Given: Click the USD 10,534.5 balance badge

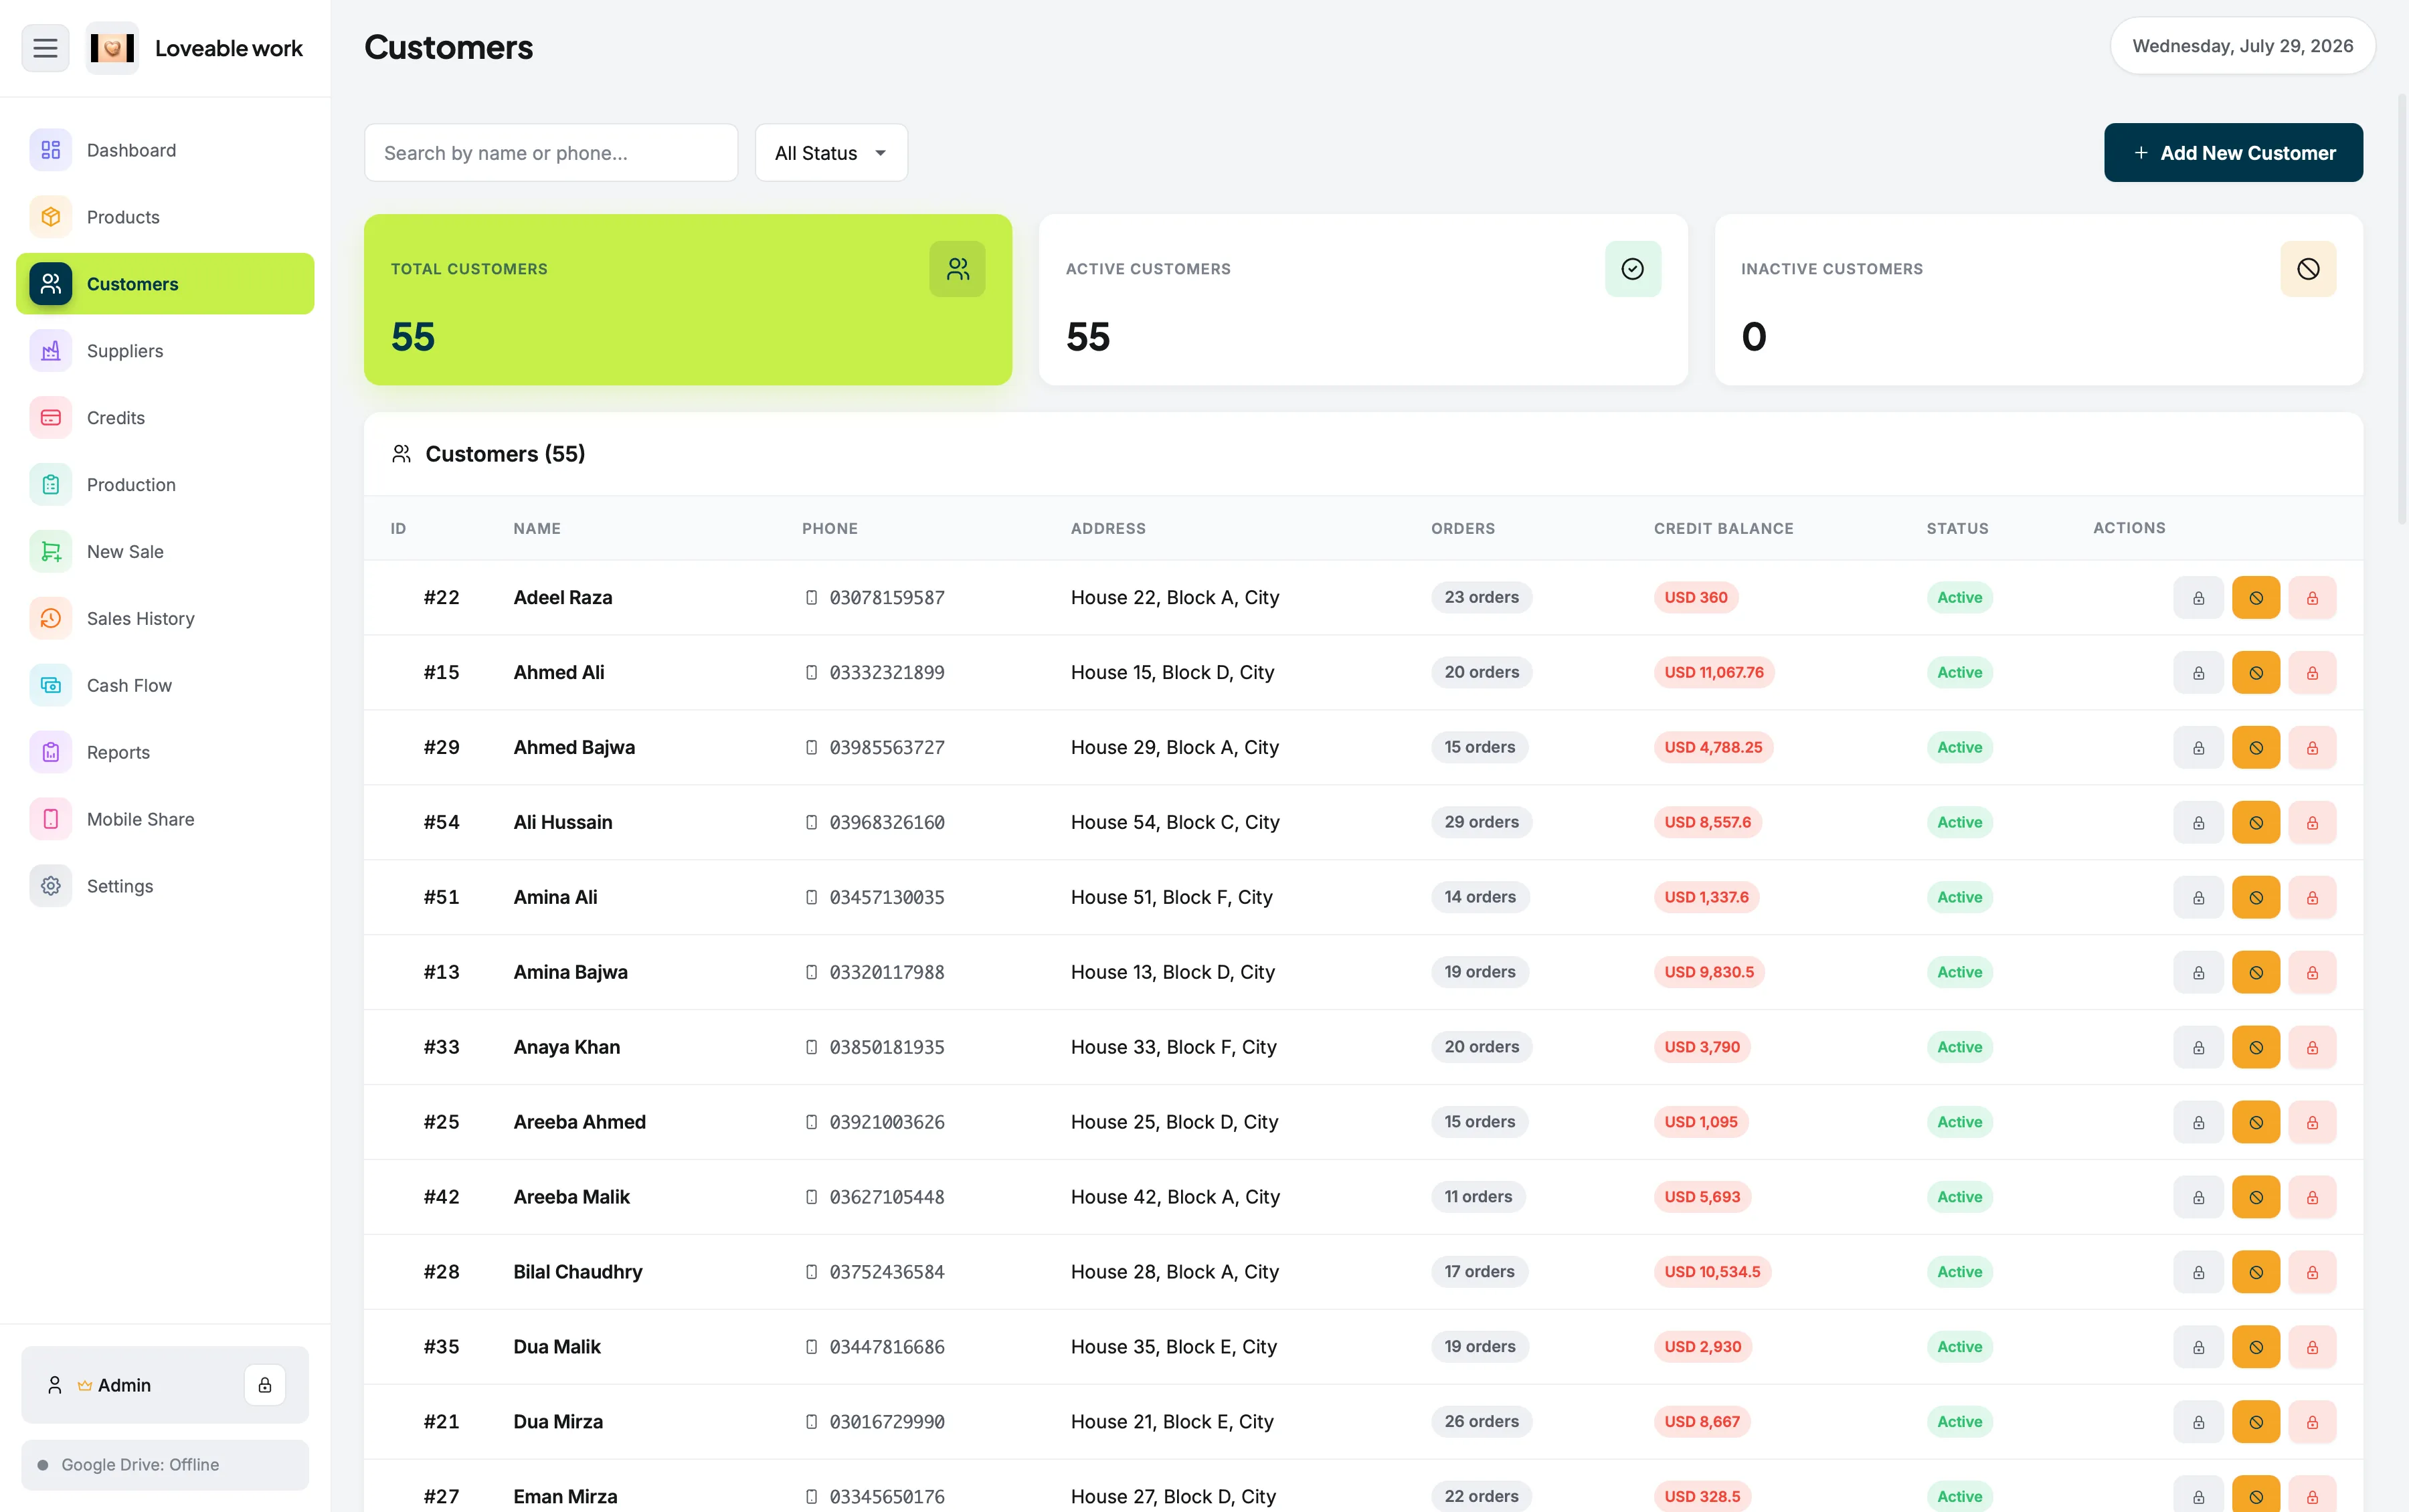Looking at the screenshot, I should (x=1712, y=1272).
